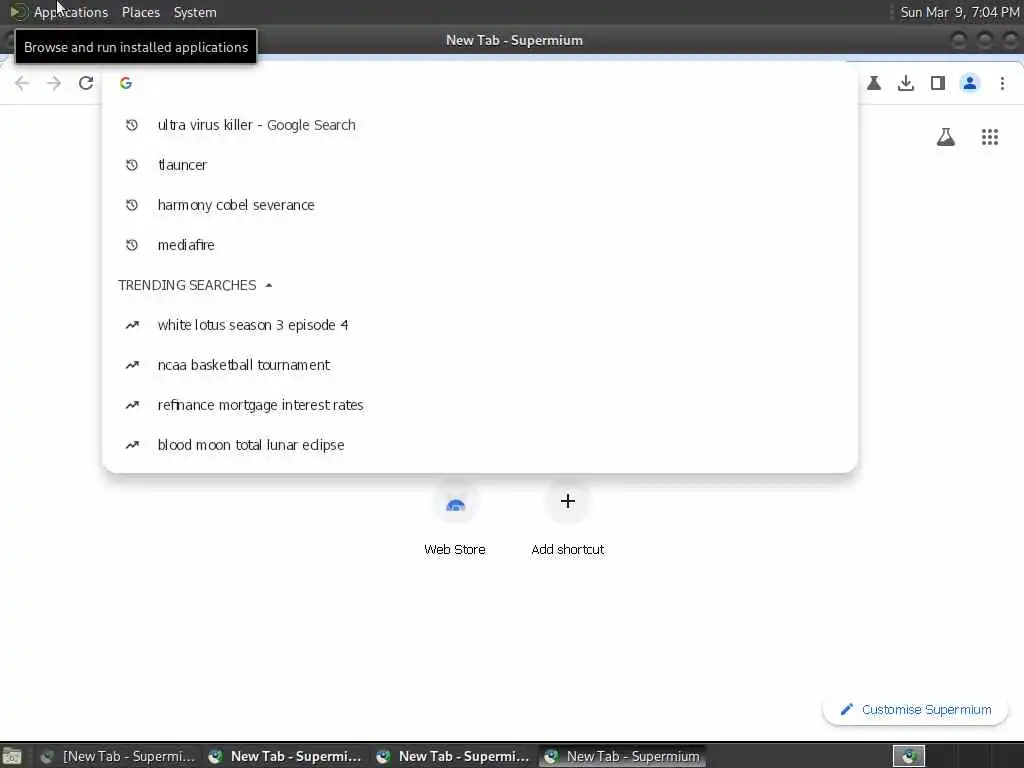Click the browser forward arrow
This screenshot has width=1024, height=768.
[x=54, y=83]
